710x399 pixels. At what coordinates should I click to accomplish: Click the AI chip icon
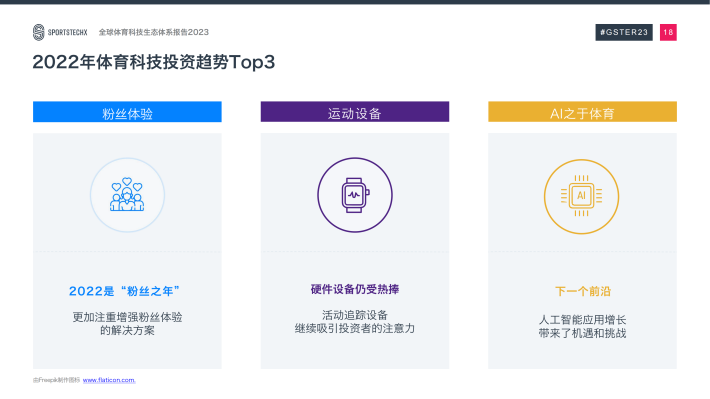point(581,196)
